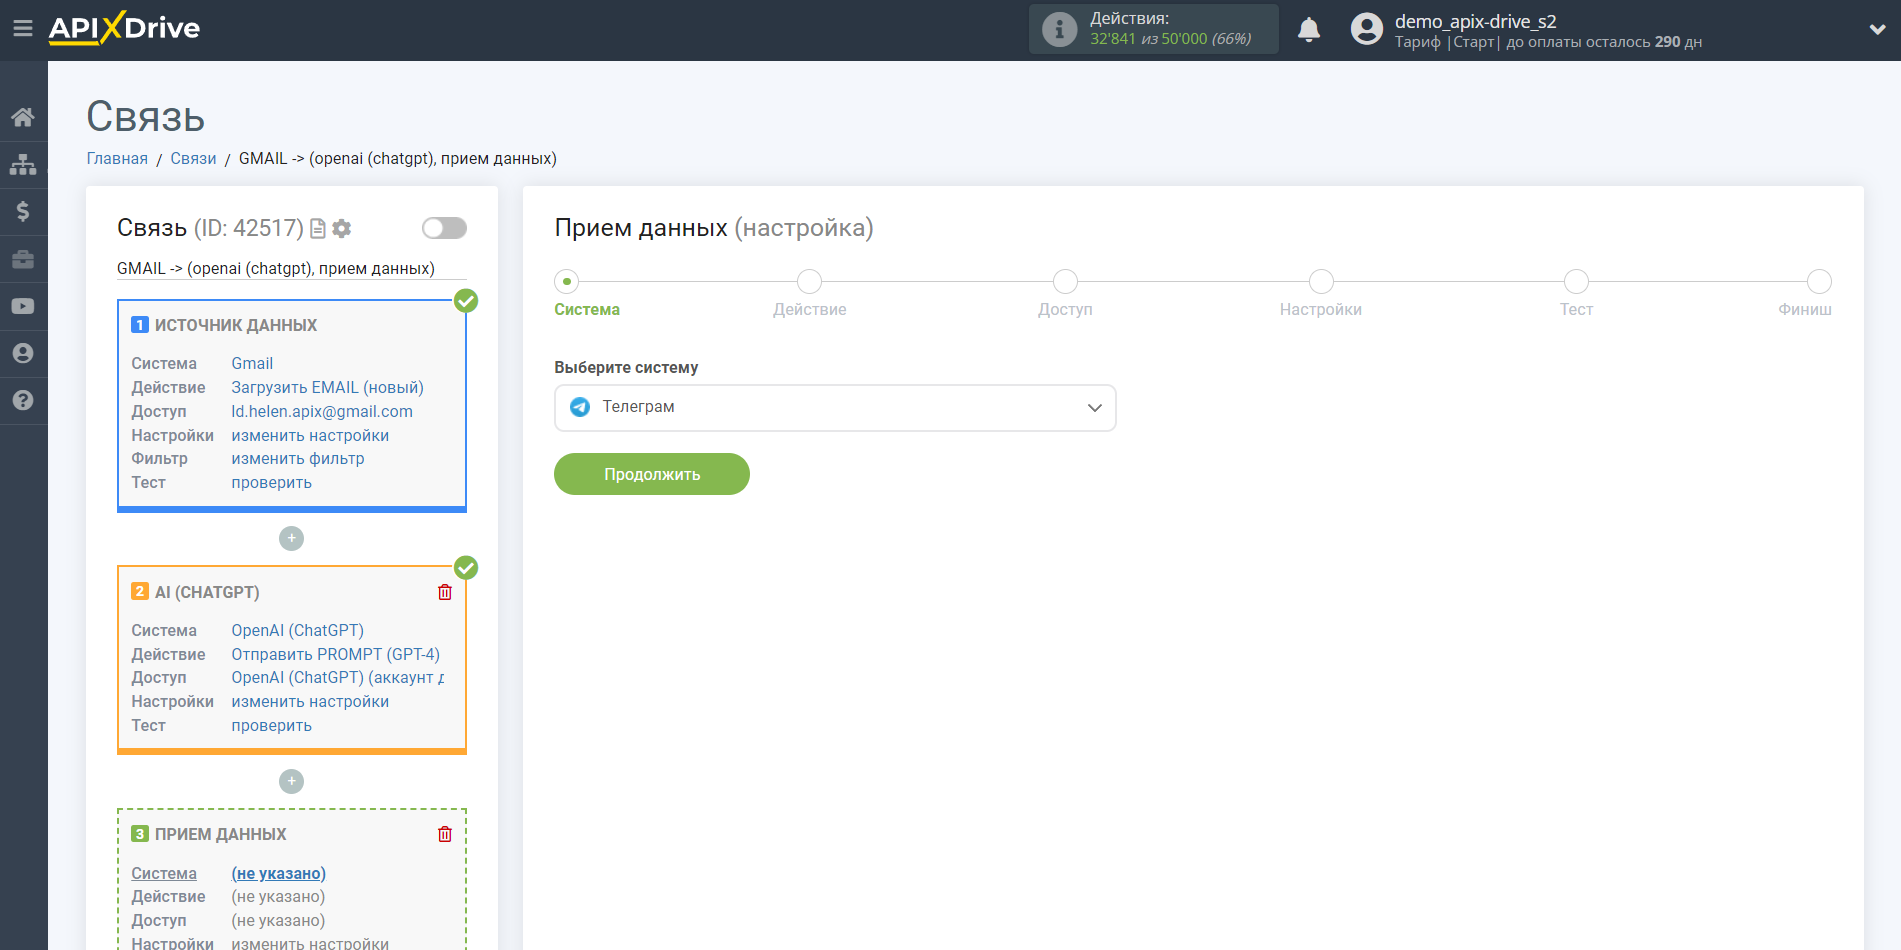Go to the Доступ step
The height and width of the screenshot is (950, 1901).
point(1065,282)
